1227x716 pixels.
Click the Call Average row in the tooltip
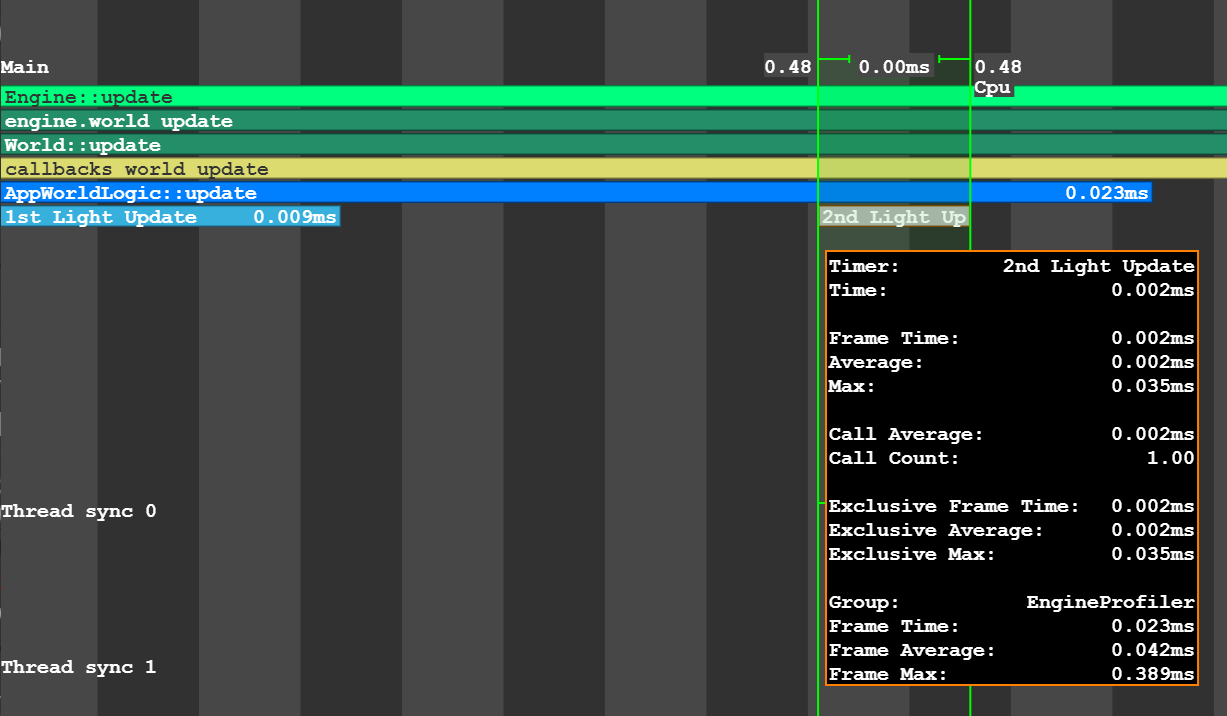tap(1011, 434)
